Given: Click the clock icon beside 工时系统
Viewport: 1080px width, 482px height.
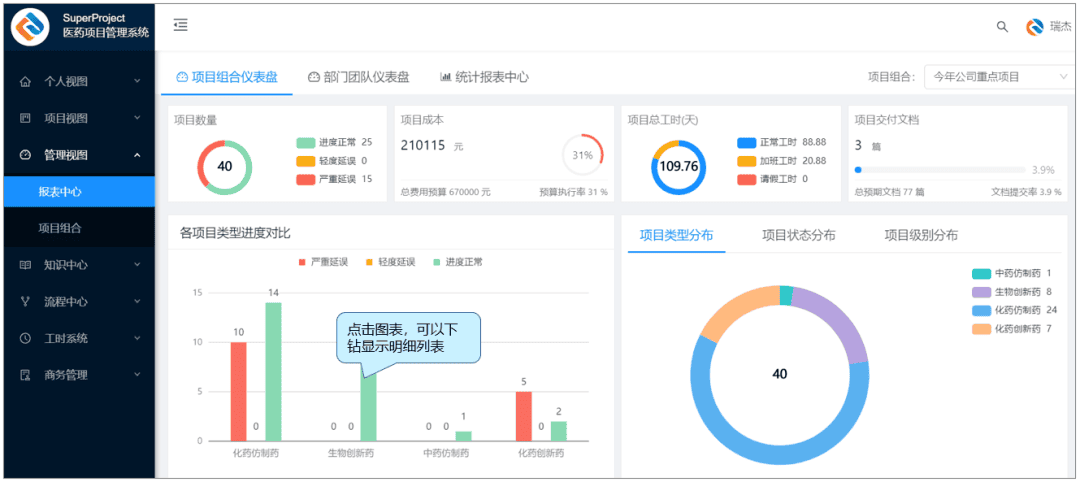Looking at the screenshot, I should 25,339.
